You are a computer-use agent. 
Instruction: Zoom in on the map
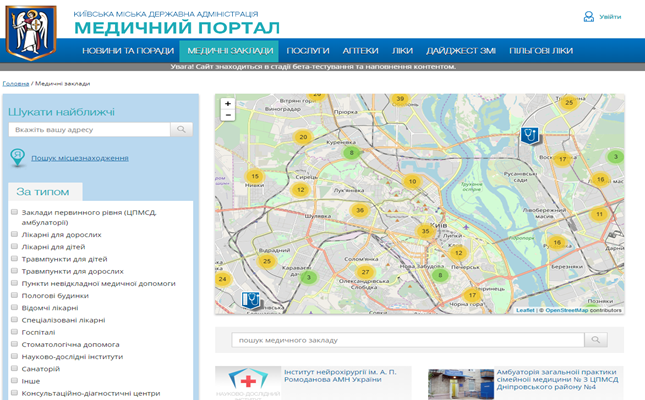point(228,104)
